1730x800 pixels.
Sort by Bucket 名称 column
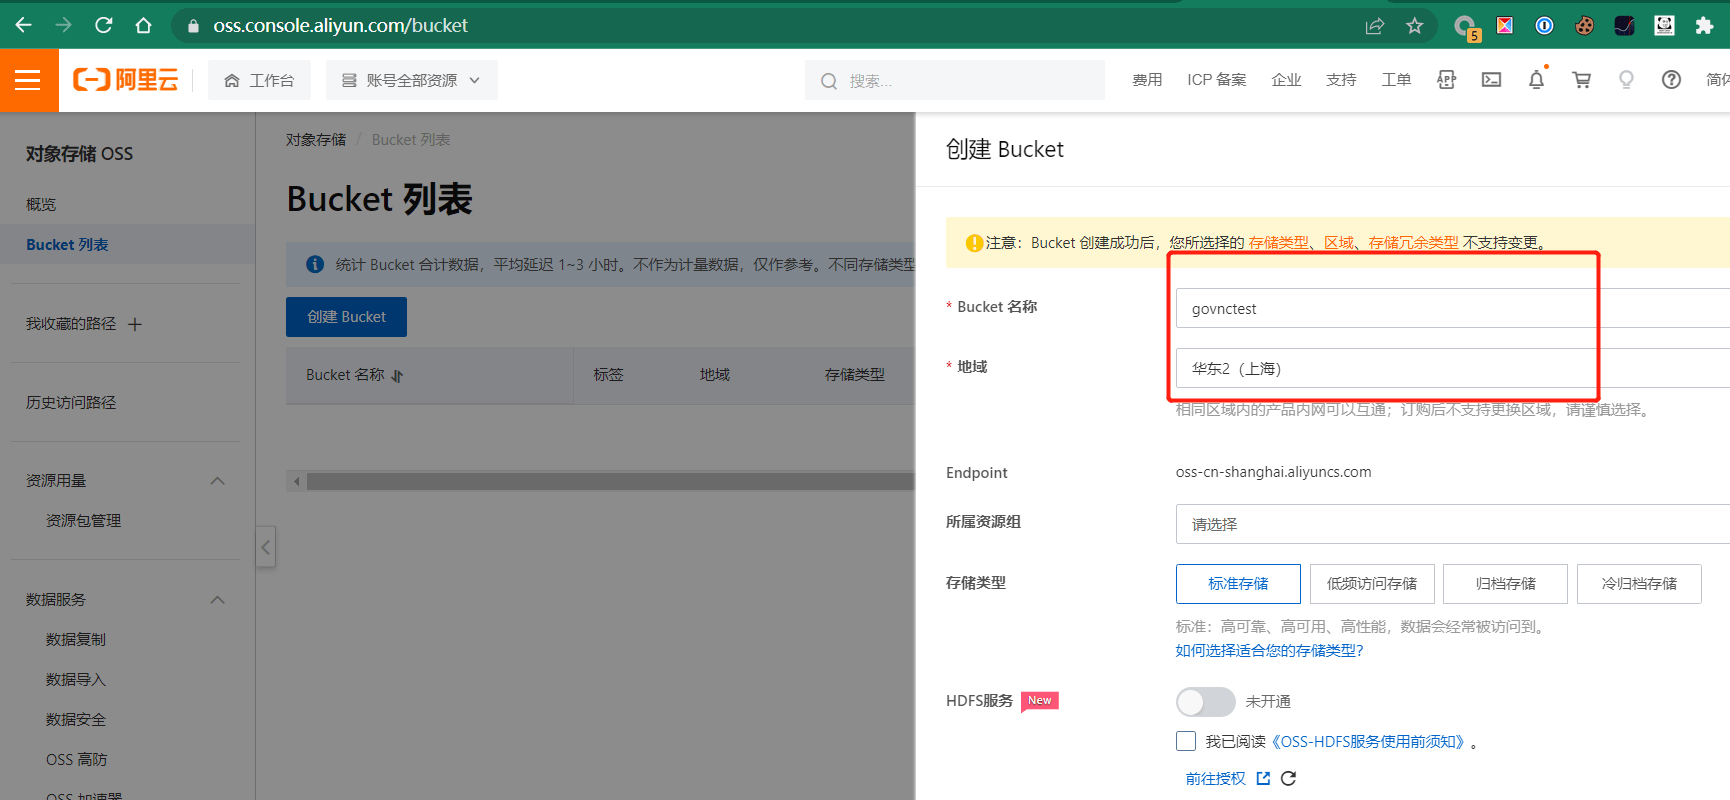(397, 376)
